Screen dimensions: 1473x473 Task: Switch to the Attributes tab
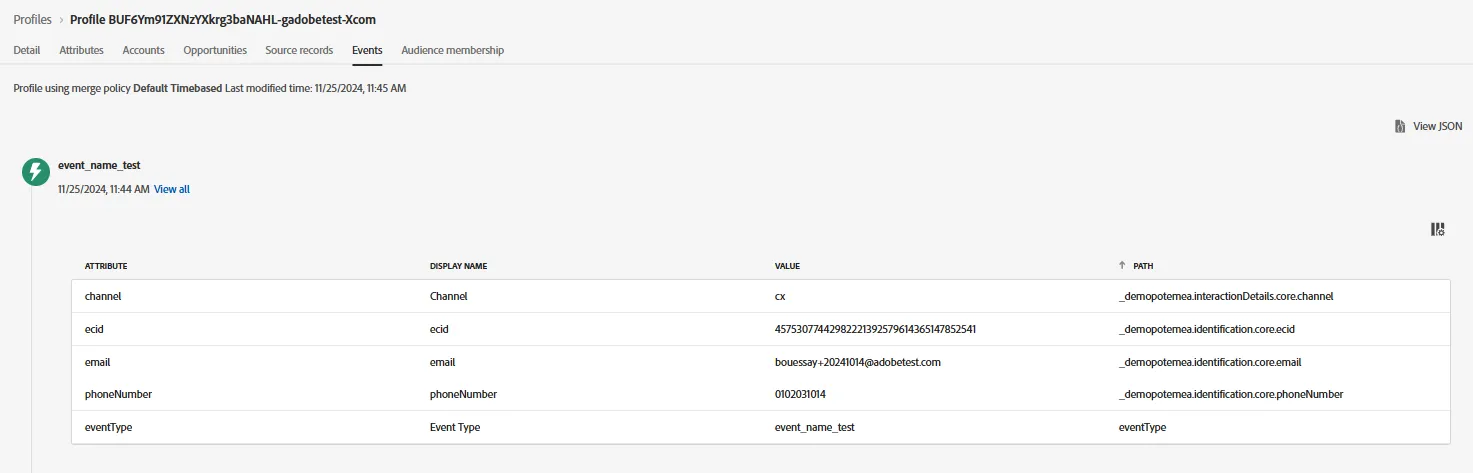click(82, 50)
